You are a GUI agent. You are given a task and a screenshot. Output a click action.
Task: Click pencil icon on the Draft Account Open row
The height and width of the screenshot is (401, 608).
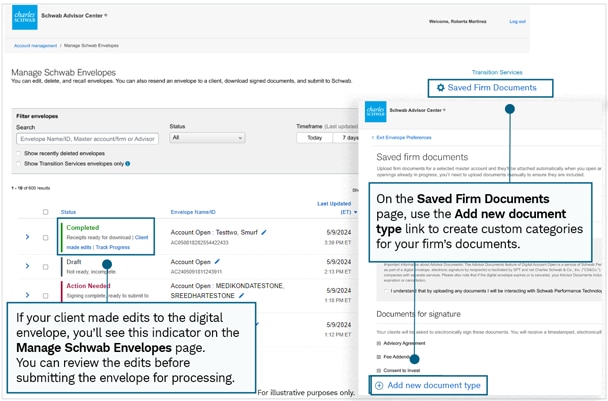217,262
